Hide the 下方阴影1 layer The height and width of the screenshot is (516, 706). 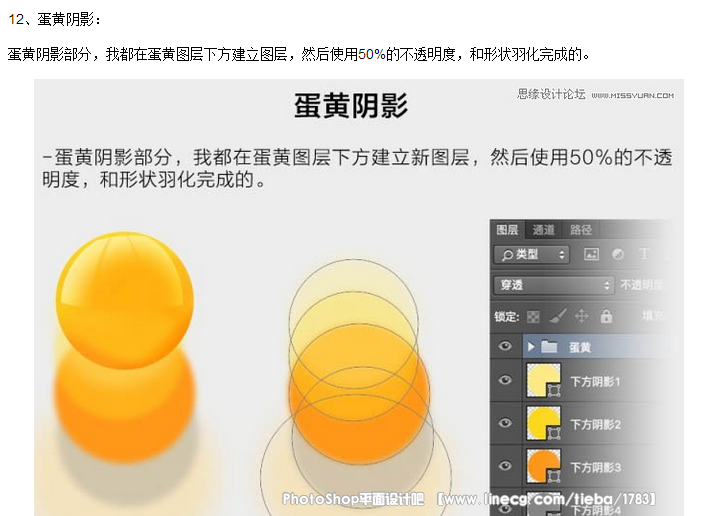point(505,380)
